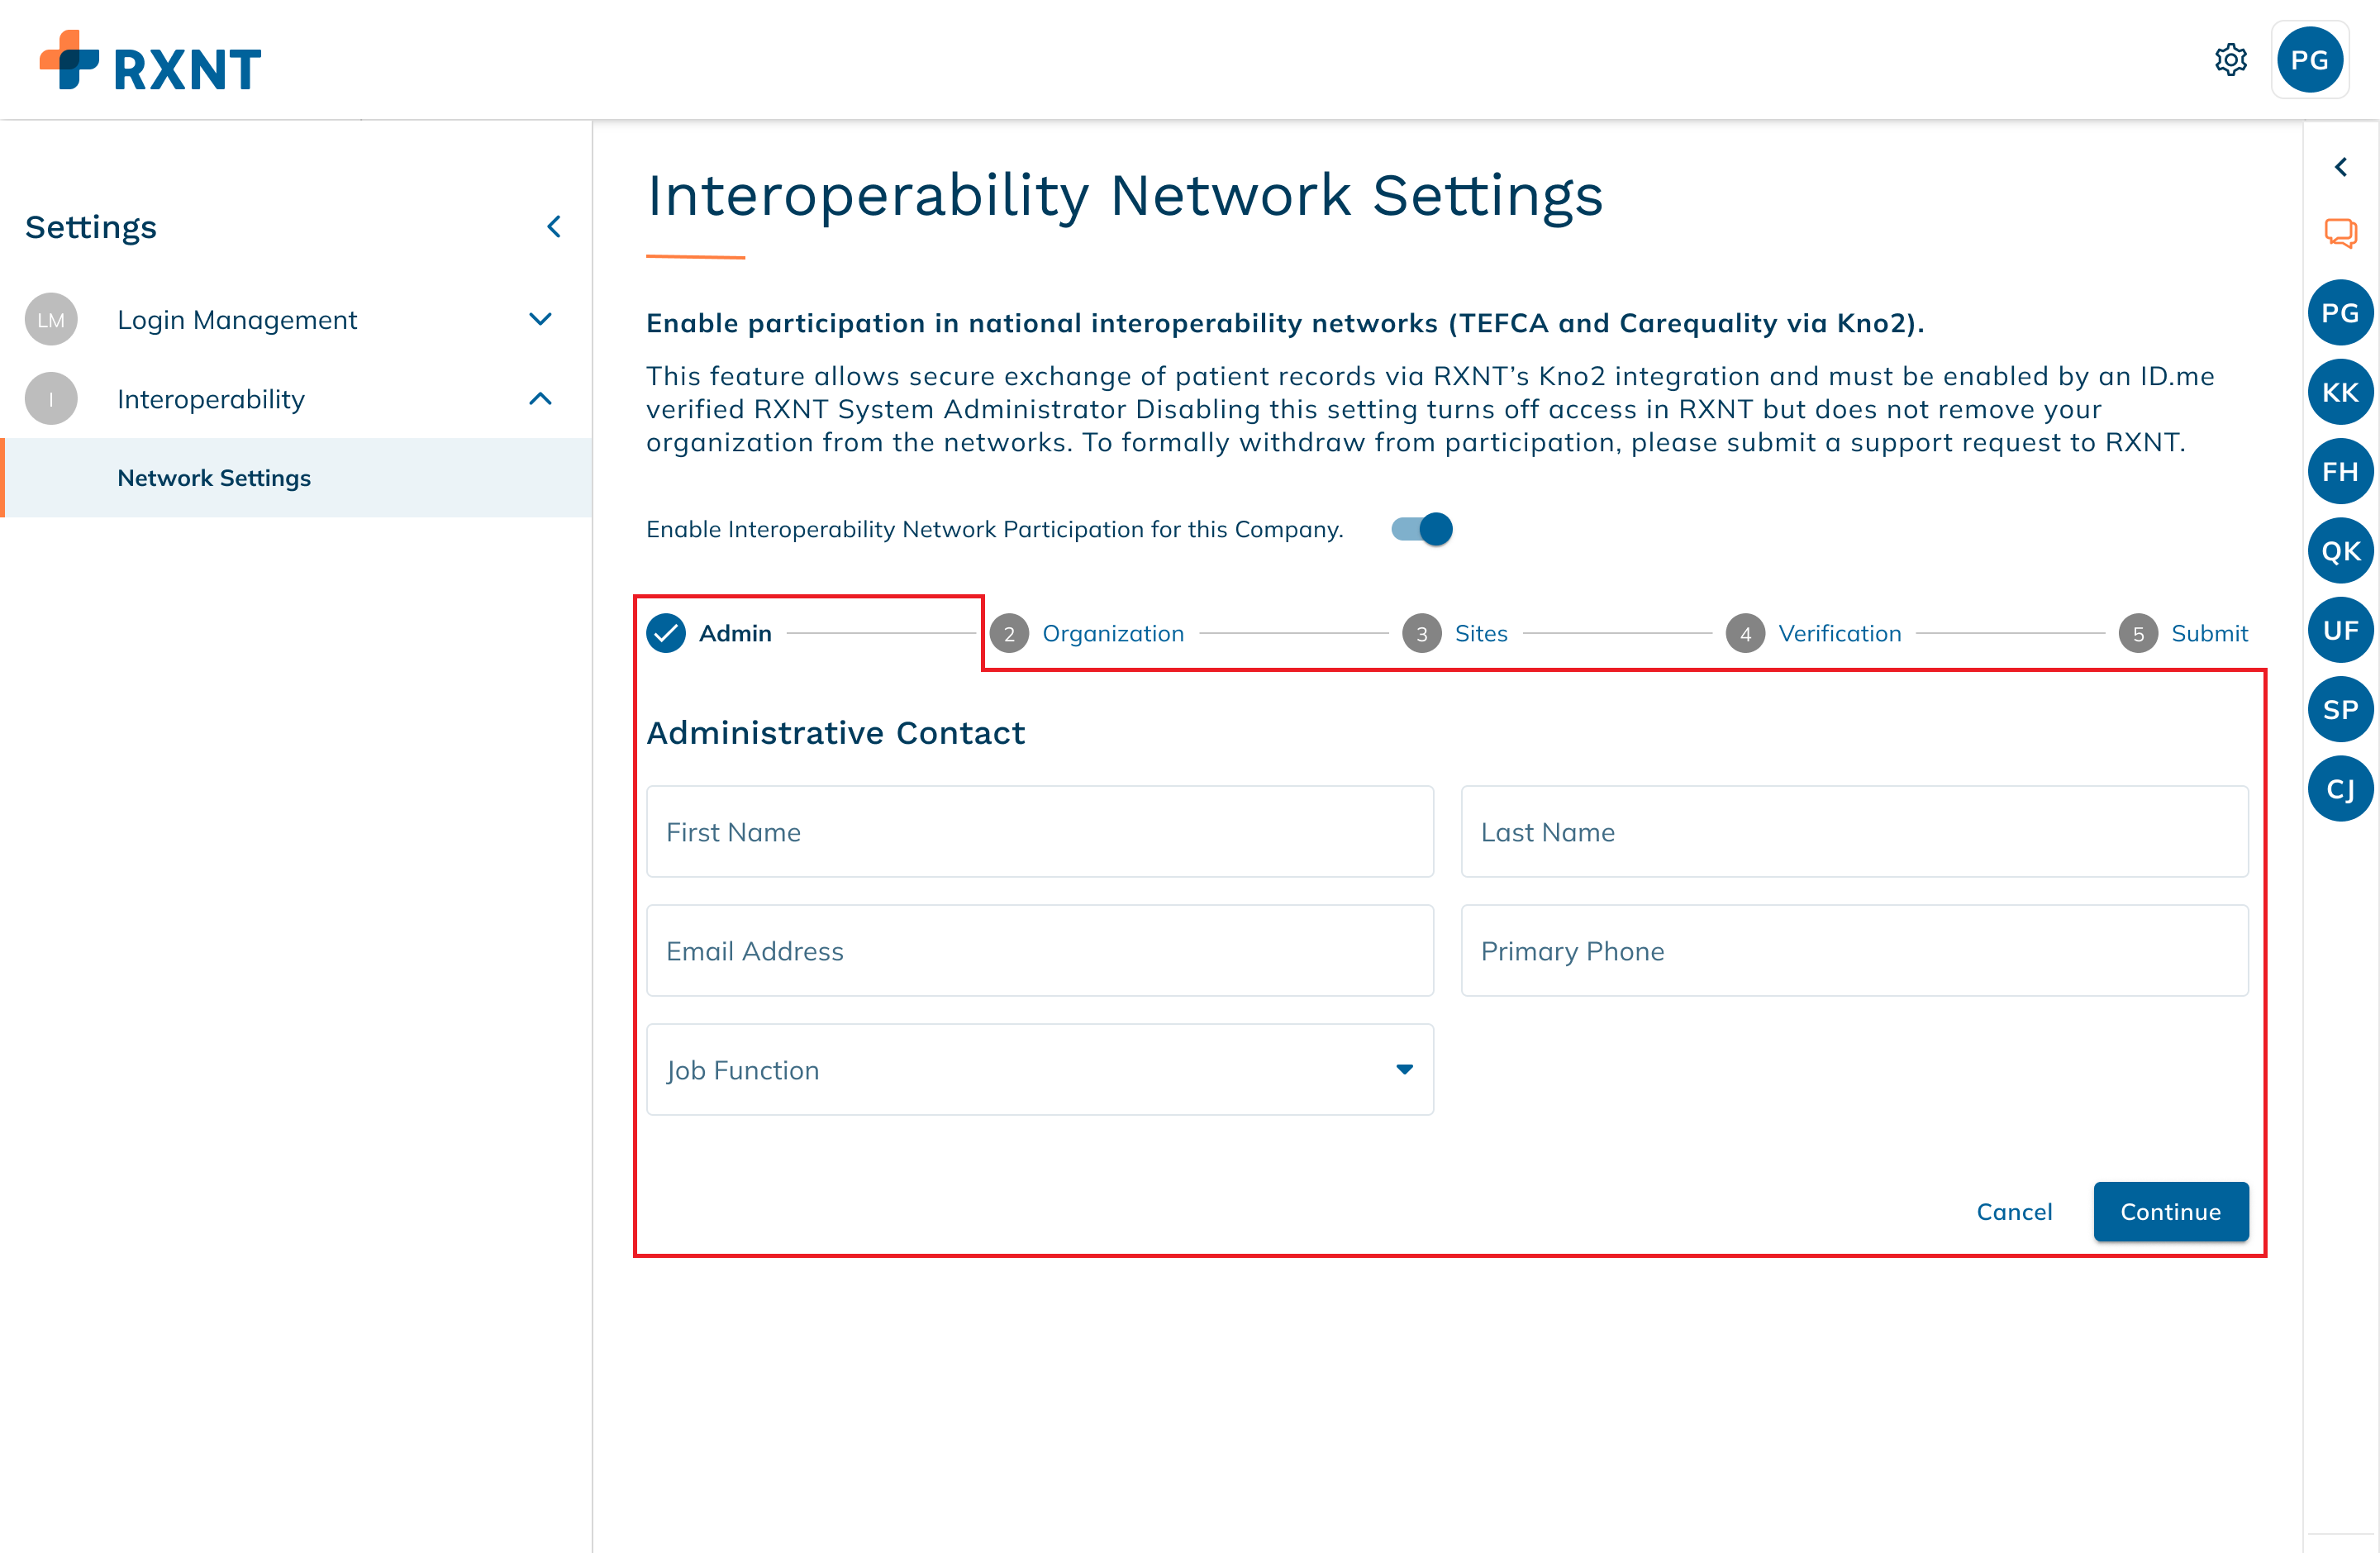Select the QK user avatar
Image resolution: width=2380 pixels, height=1553 pixels.
coord(2341,551)
